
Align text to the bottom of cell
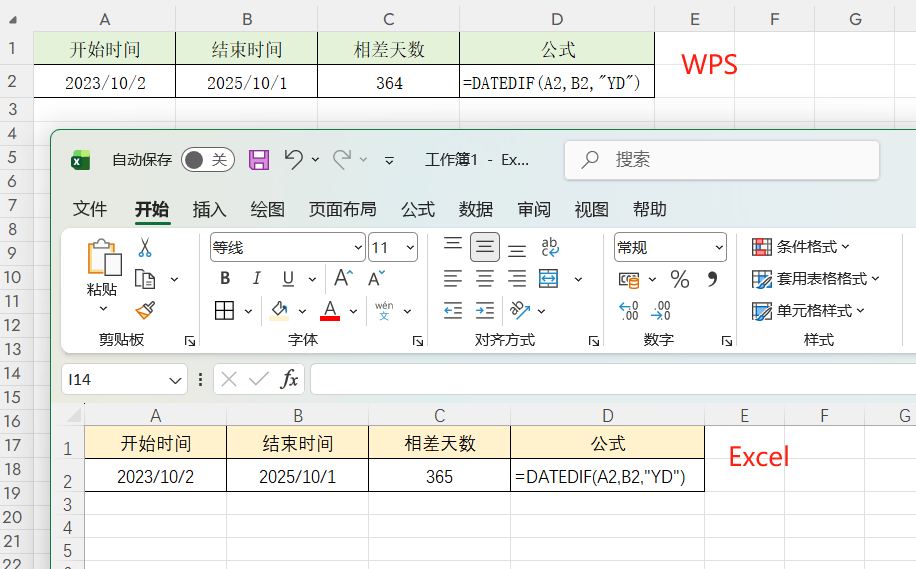[517, 250]
